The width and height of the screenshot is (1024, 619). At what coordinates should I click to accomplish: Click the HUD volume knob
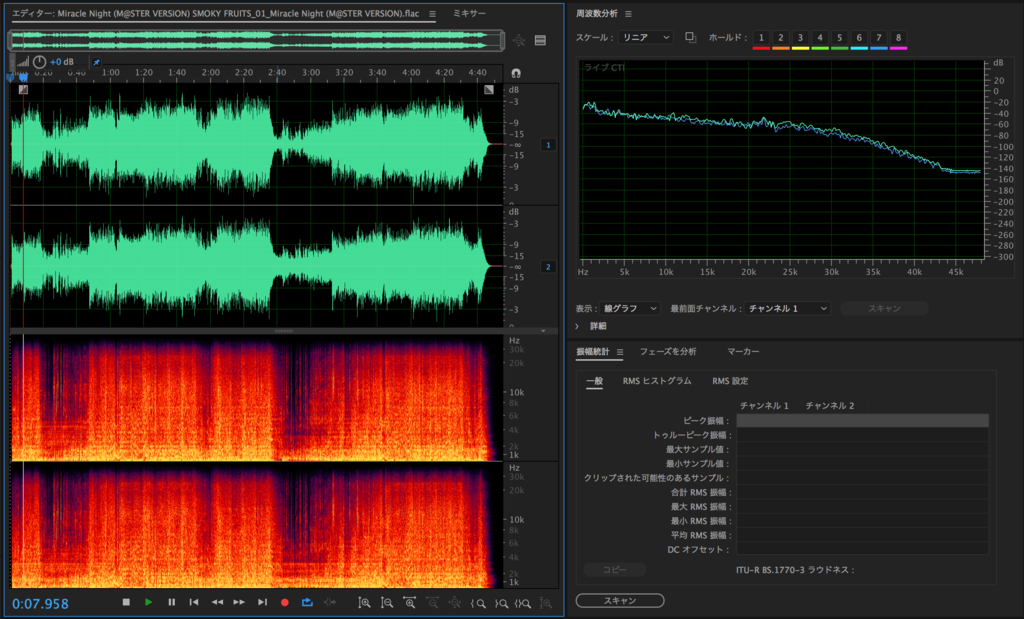coord(39,62)
